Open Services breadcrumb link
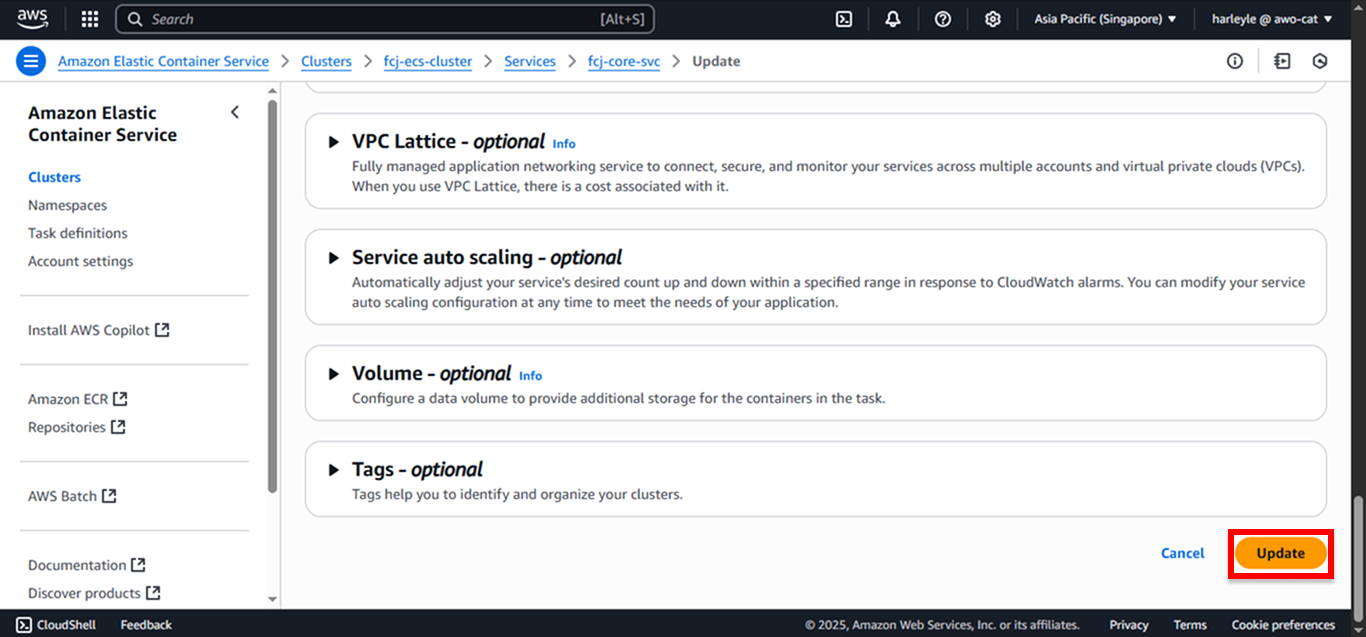Viewport: 1366px width, 637px height. tap(530, 61)
